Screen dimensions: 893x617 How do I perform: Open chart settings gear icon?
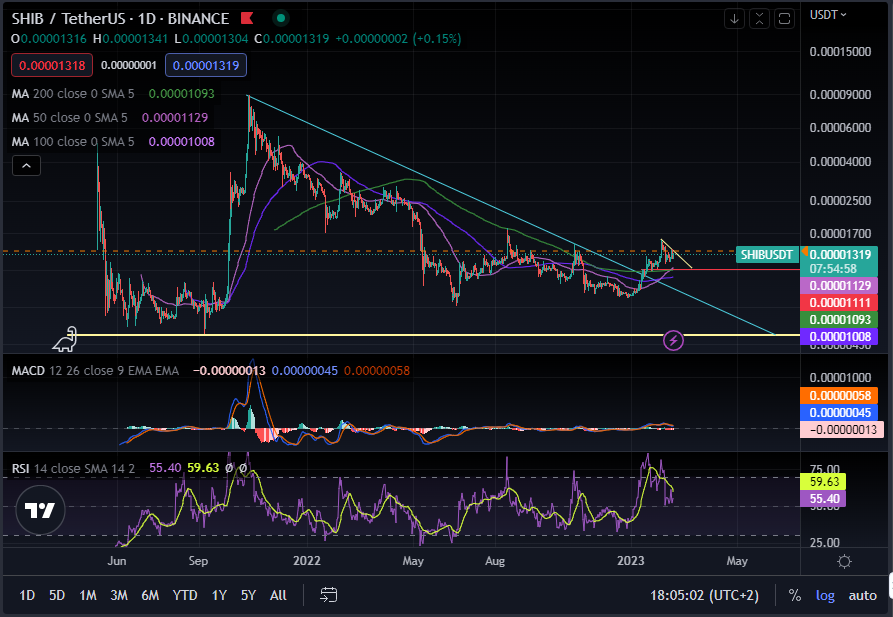(844, 561)
